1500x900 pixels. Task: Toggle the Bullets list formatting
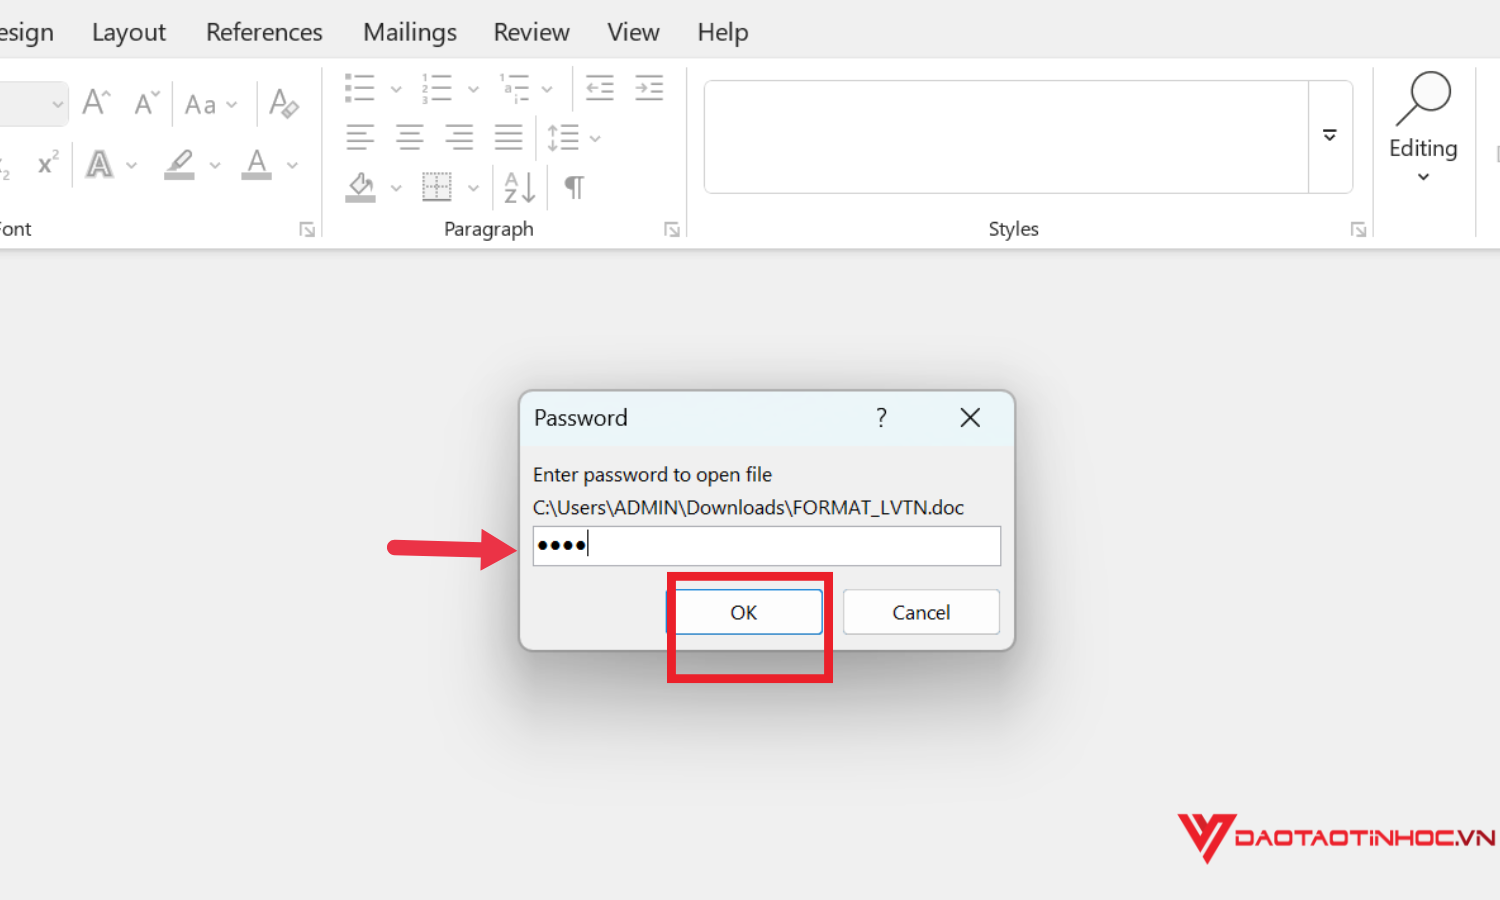(360, 88)
